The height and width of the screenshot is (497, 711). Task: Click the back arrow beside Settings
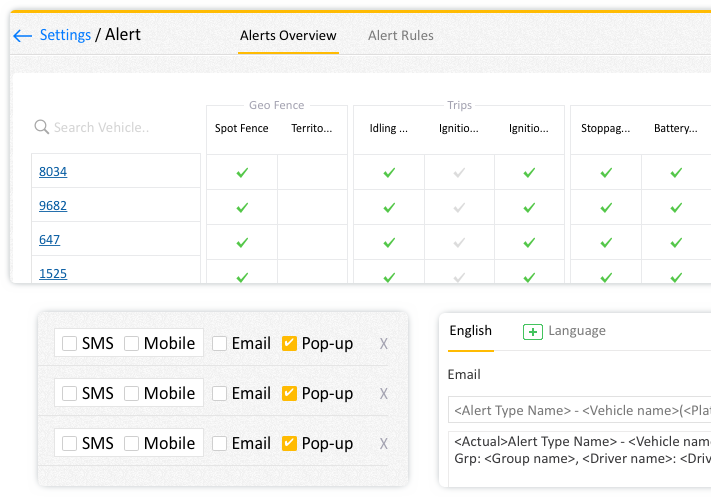click(22, 36)
